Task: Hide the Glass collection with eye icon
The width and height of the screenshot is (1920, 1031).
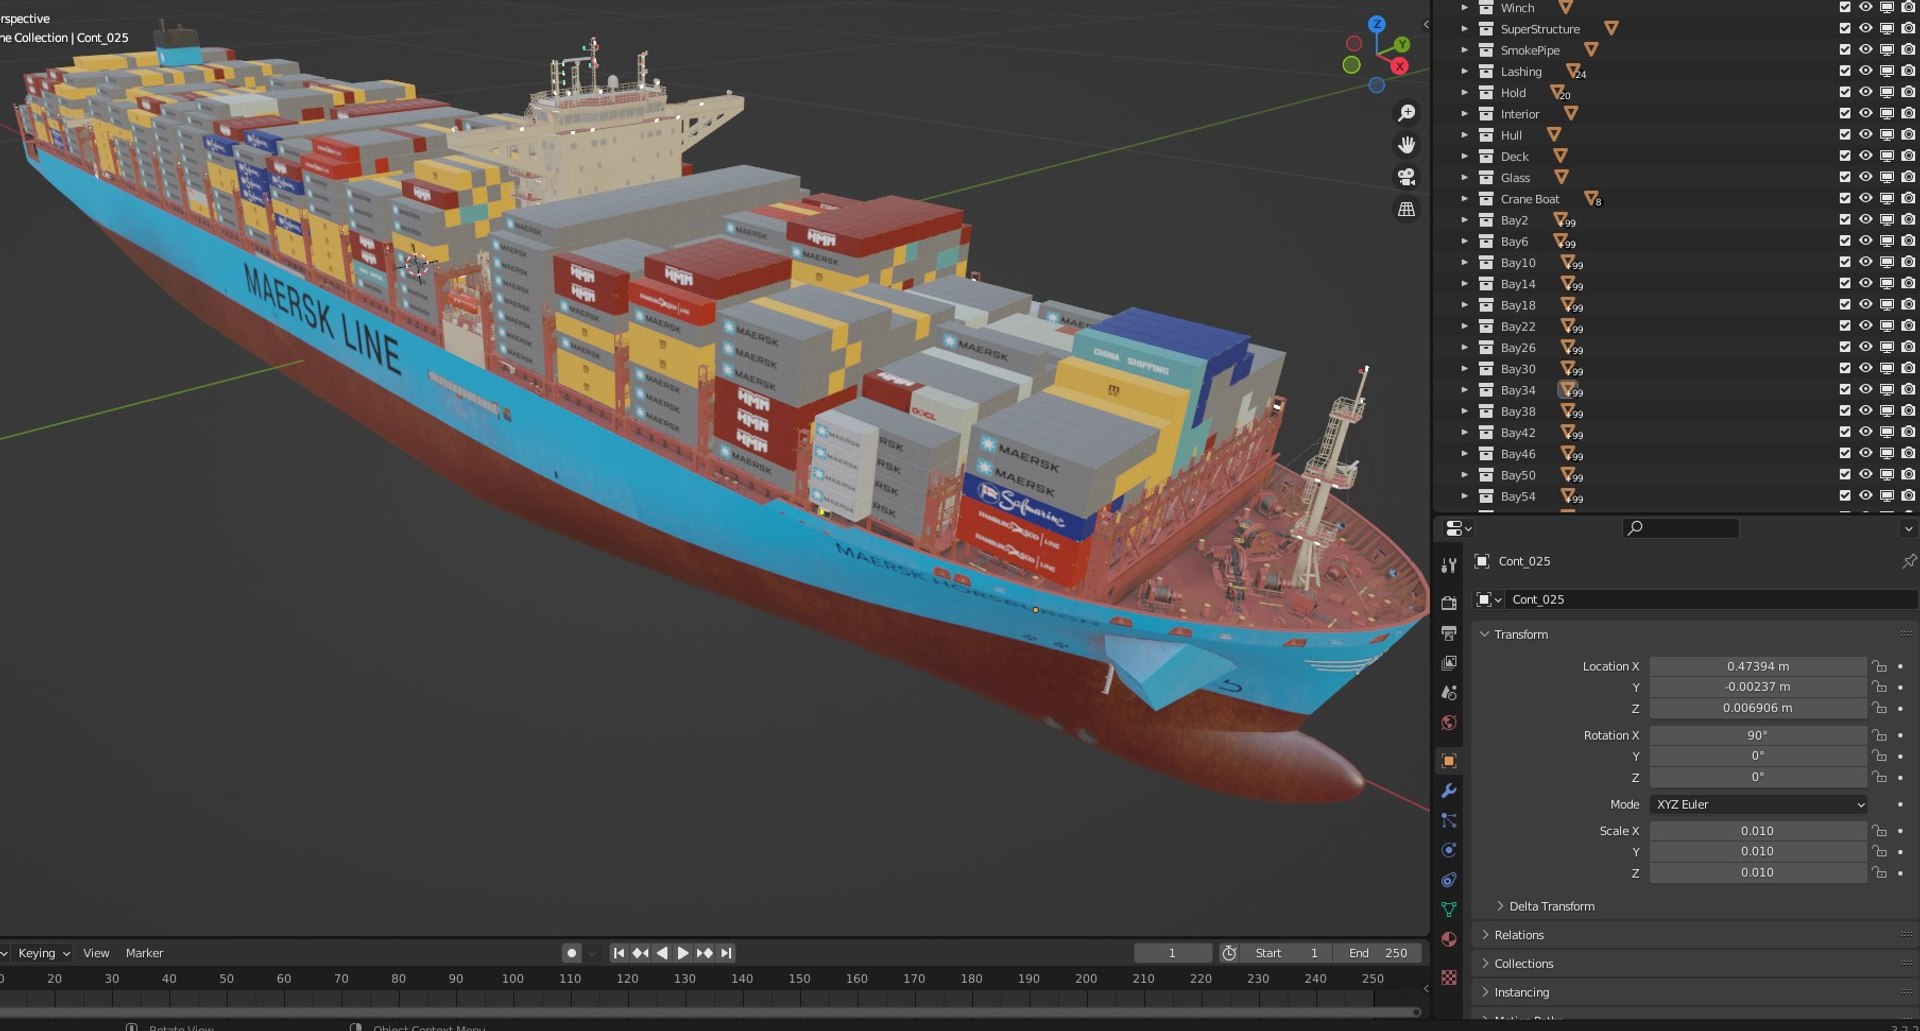Action: 1866,177
